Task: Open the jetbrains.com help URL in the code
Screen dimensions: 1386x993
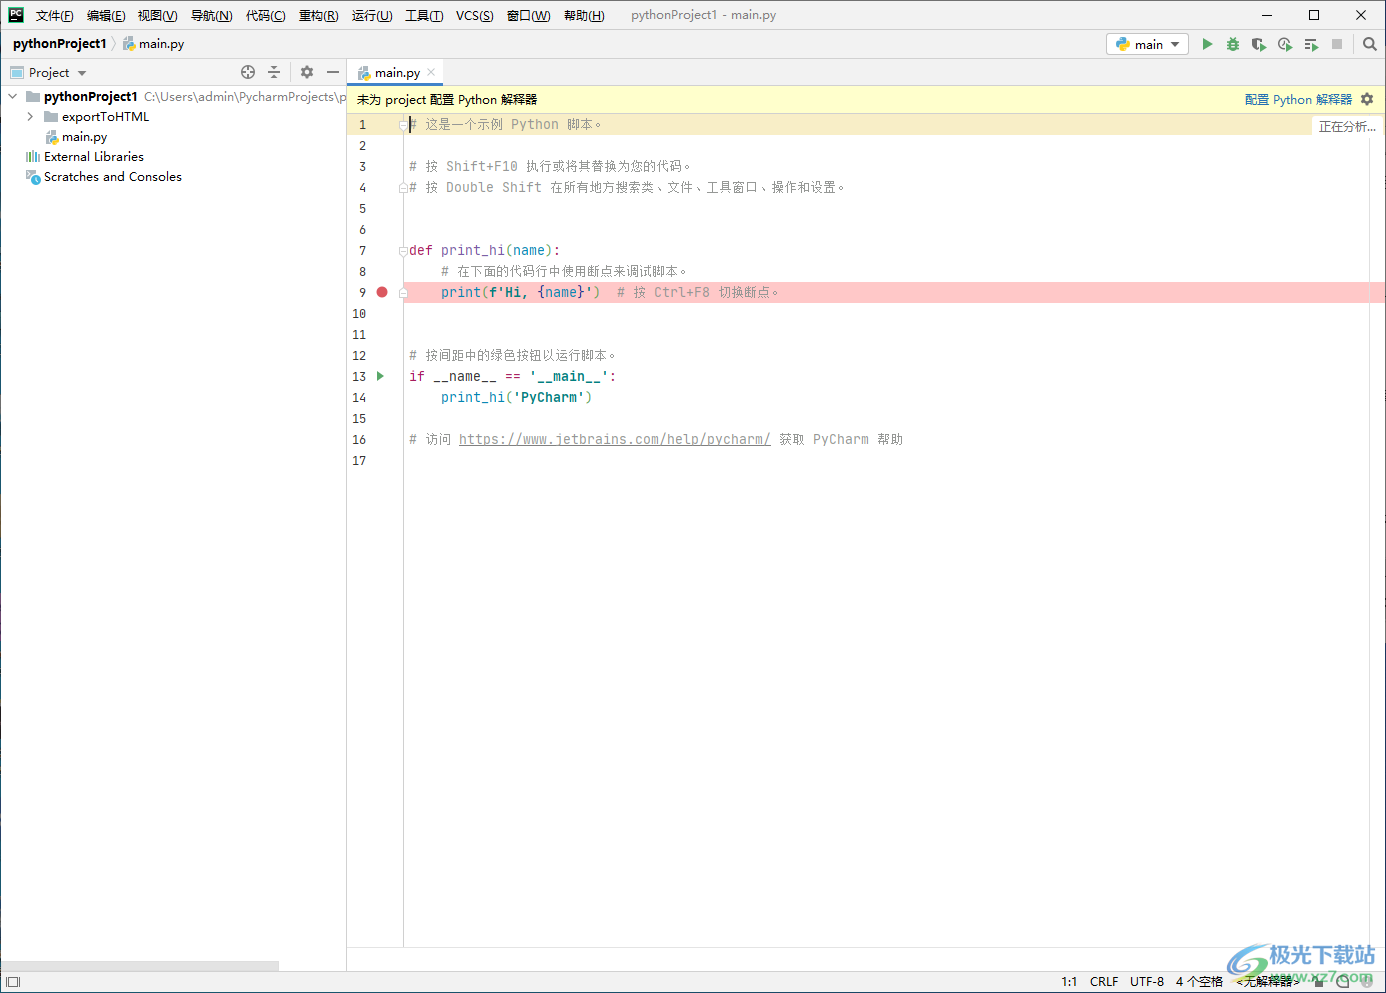Action: [614, 439]
